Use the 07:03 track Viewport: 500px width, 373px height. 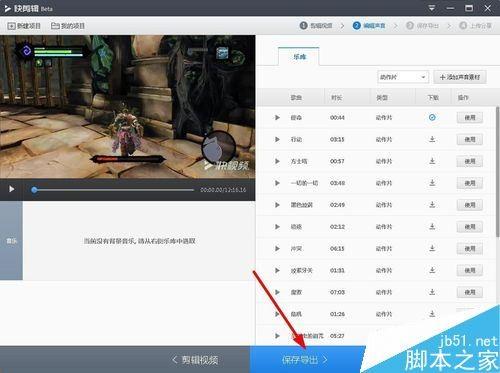click(470, 292)
